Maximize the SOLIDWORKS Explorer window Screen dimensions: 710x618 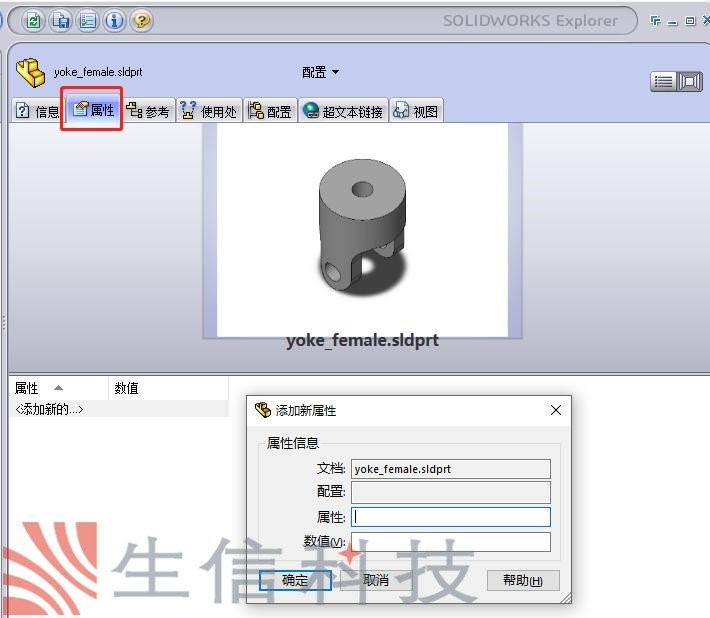pos(690,21)
